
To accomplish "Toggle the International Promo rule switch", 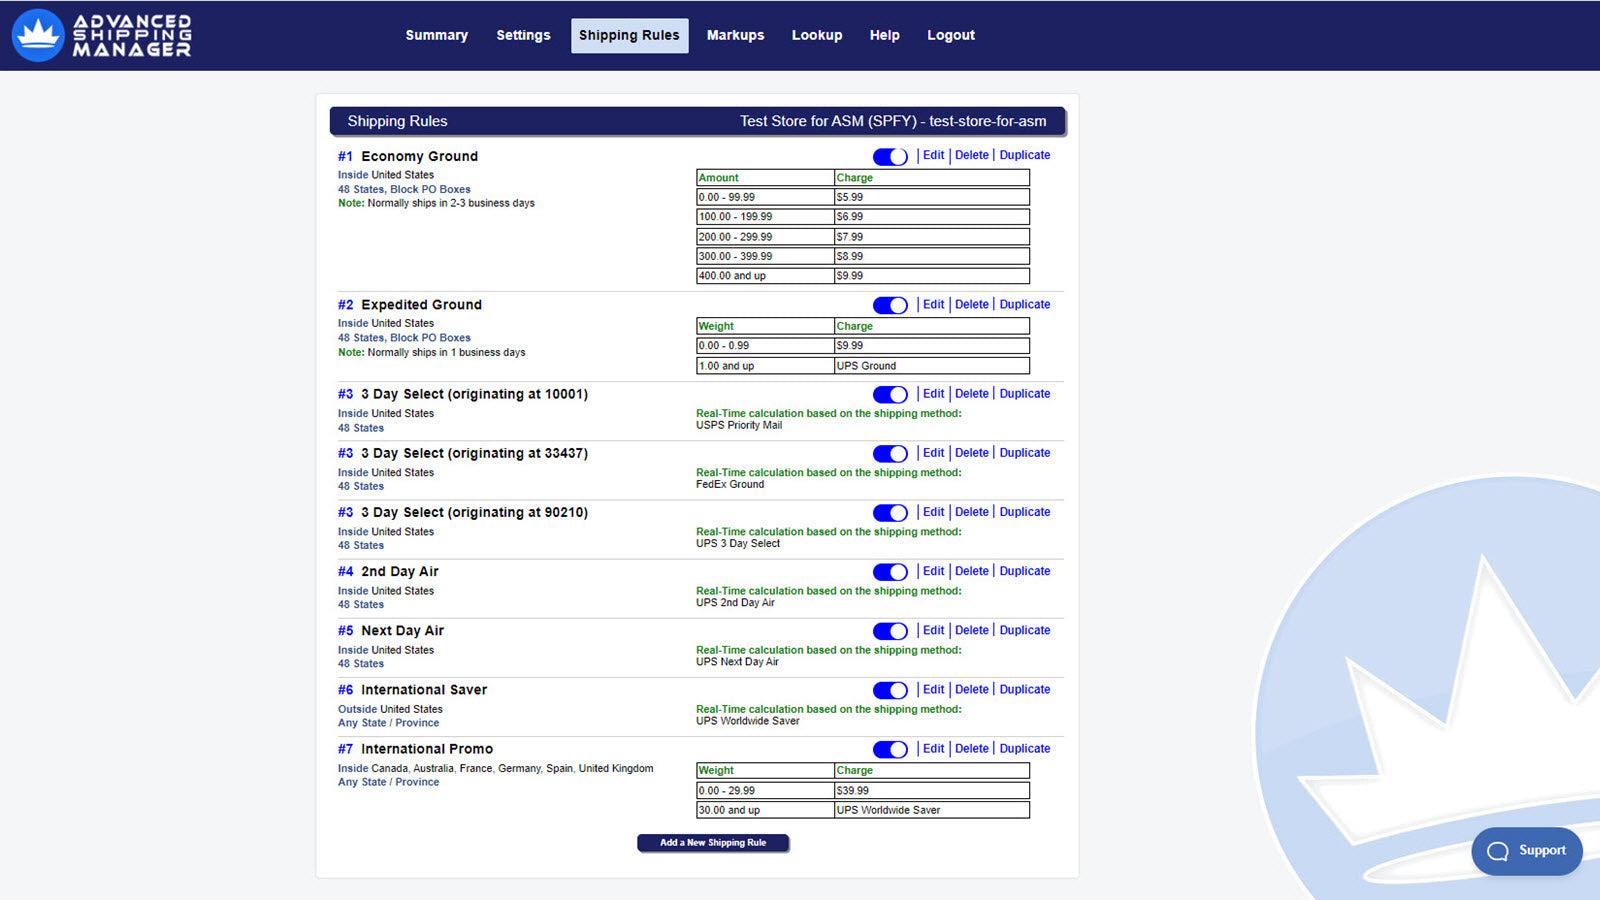I will click(888, 749).
